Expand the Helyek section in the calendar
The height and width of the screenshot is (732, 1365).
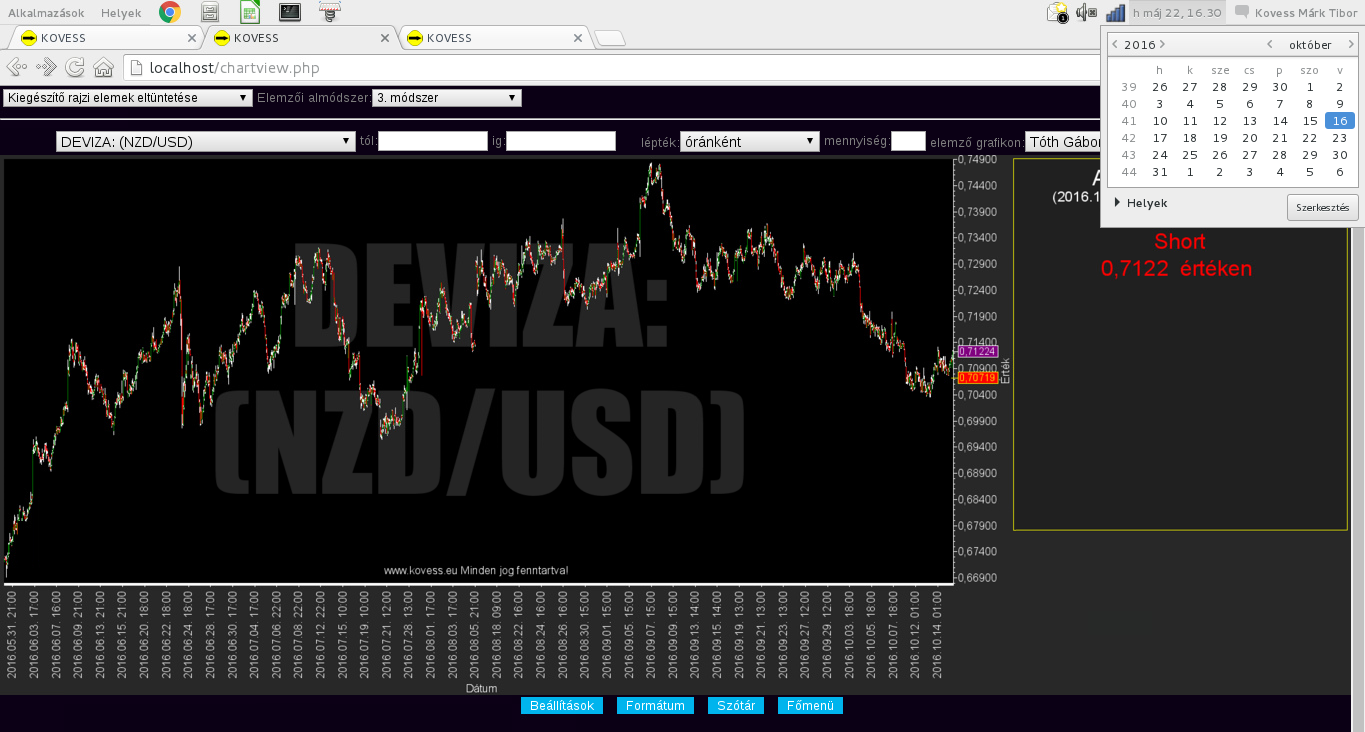pos(1118,203)
